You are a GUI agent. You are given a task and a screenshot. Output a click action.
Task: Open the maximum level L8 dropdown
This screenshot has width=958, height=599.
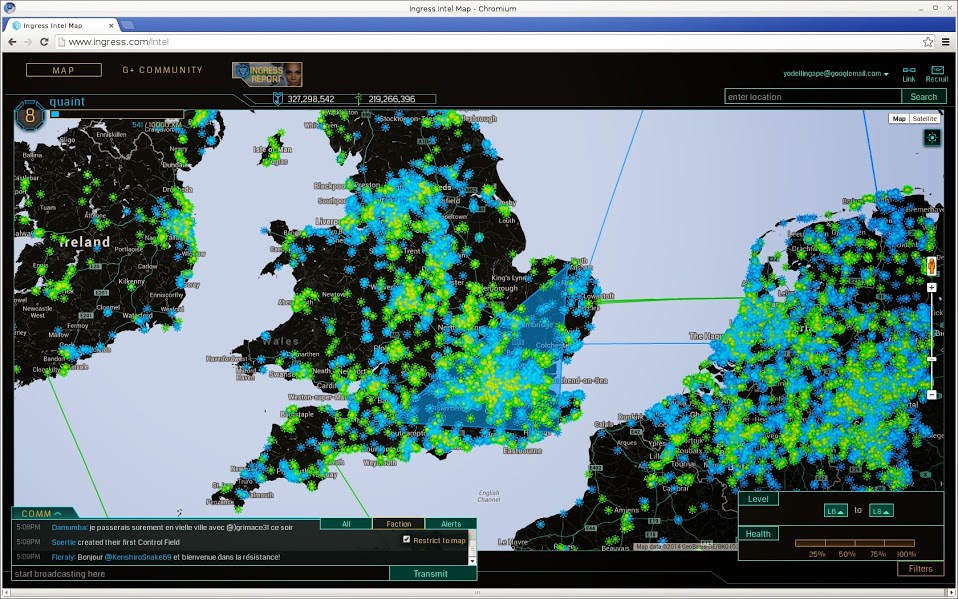(881, 511)
